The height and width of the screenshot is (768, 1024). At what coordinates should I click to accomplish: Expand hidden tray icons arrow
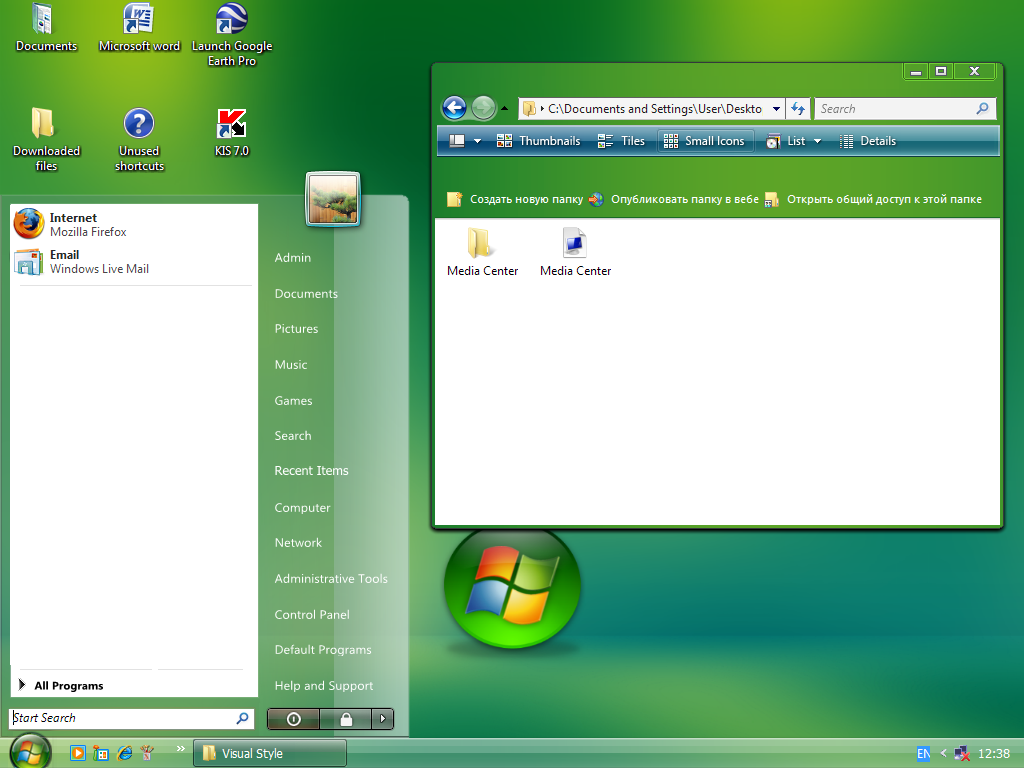tap(943, 753)
